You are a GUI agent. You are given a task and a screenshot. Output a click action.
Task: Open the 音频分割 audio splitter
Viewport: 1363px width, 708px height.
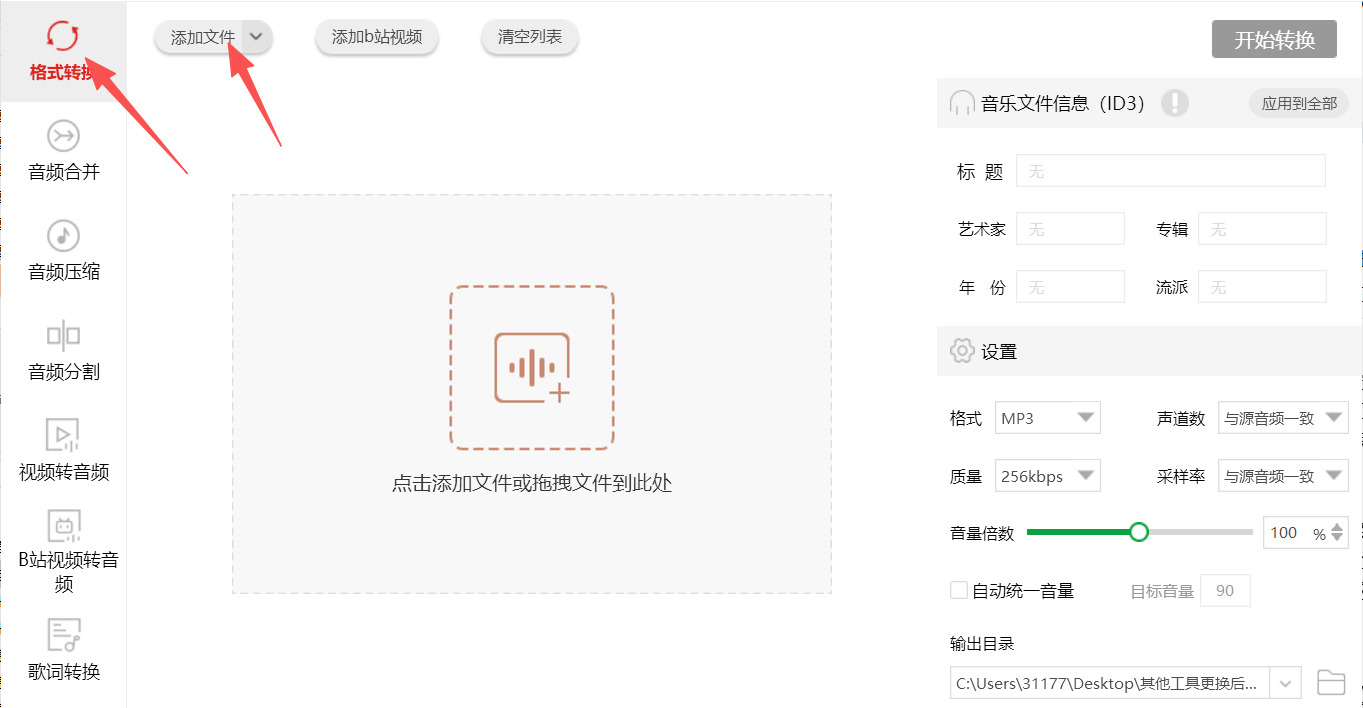pos(63,352)
